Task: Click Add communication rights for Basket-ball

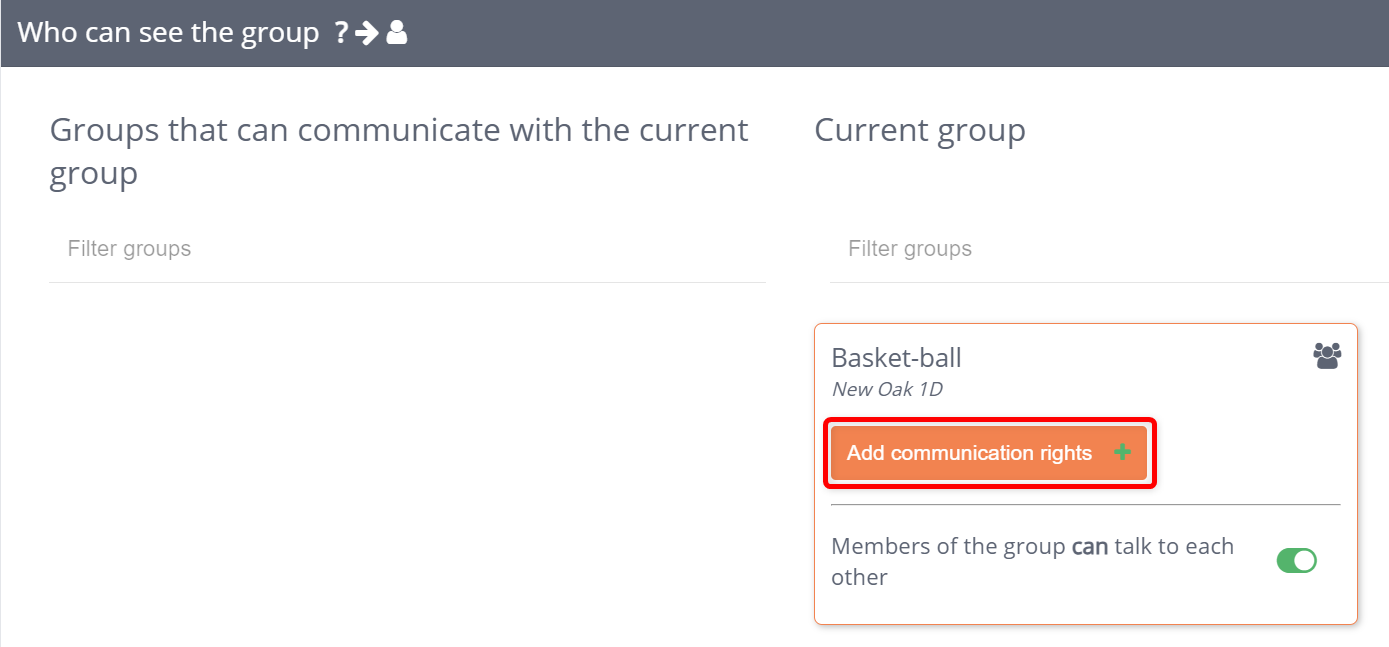Action: click(988, 452)
